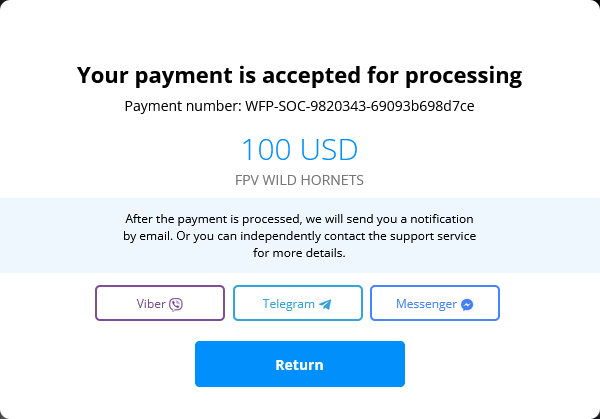600x419 pixels.
Task: Click the "After the payment is processed" line
Action: click(299, 218)
